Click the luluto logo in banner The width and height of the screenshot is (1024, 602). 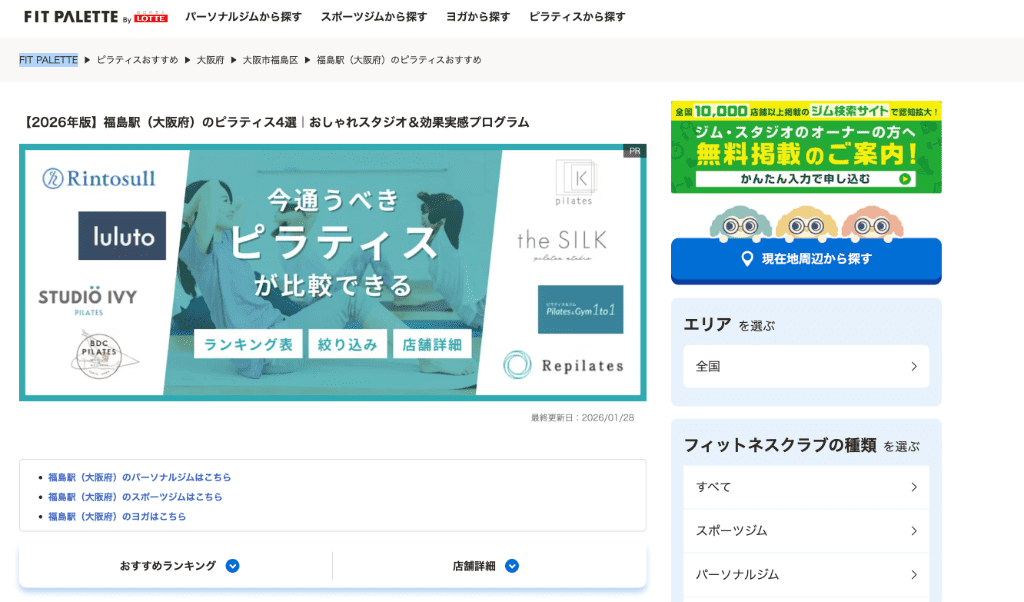[122, 236]
